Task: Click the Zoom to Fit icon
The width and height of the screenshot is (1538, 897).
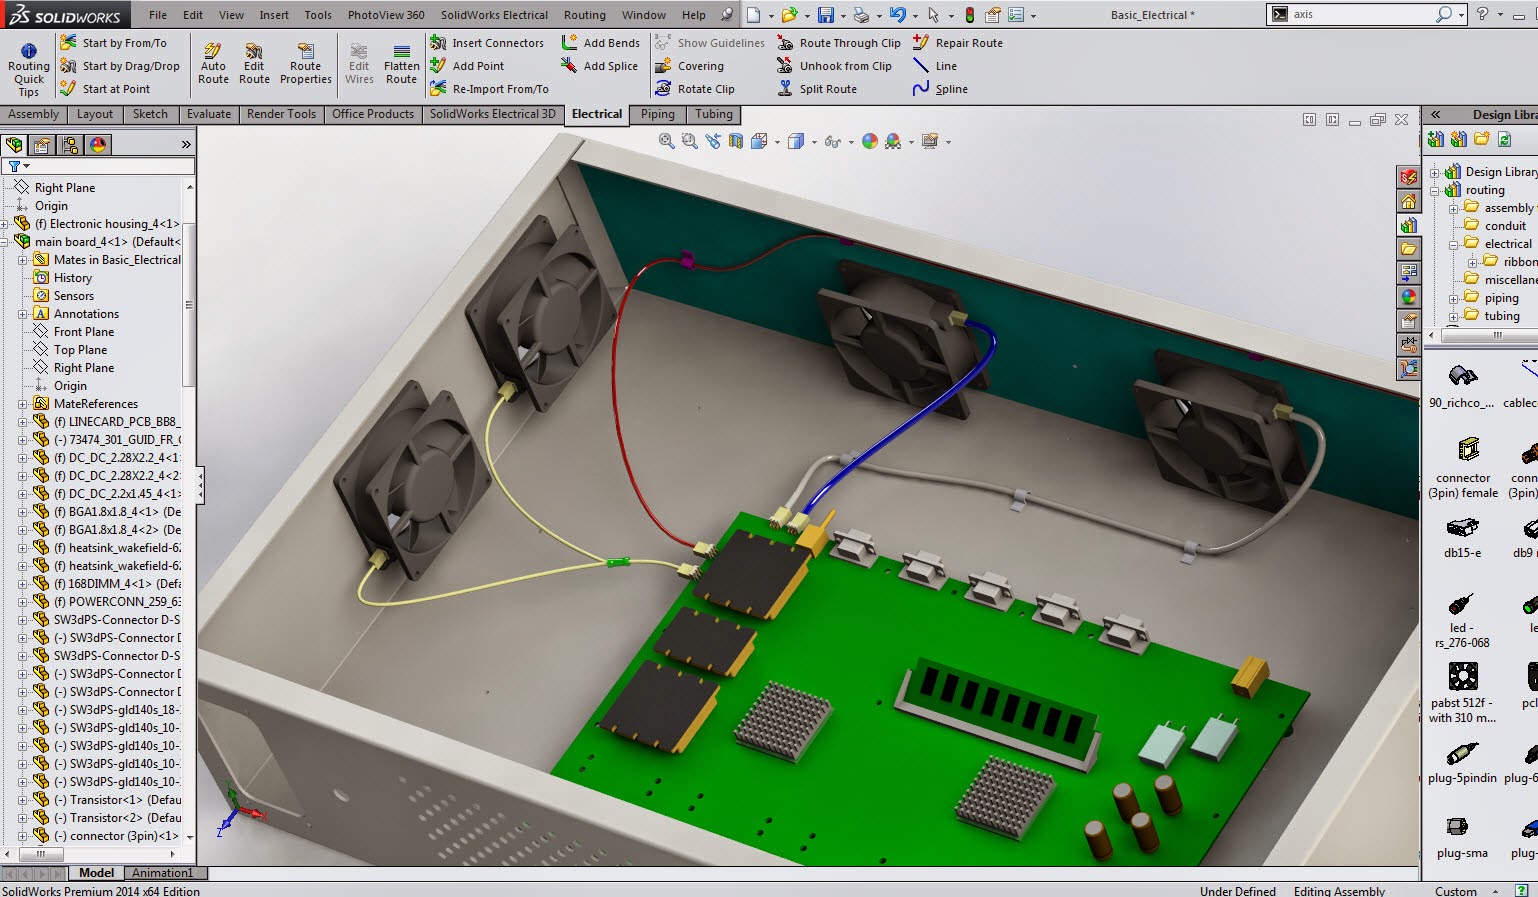Action: tap(665, 140)
